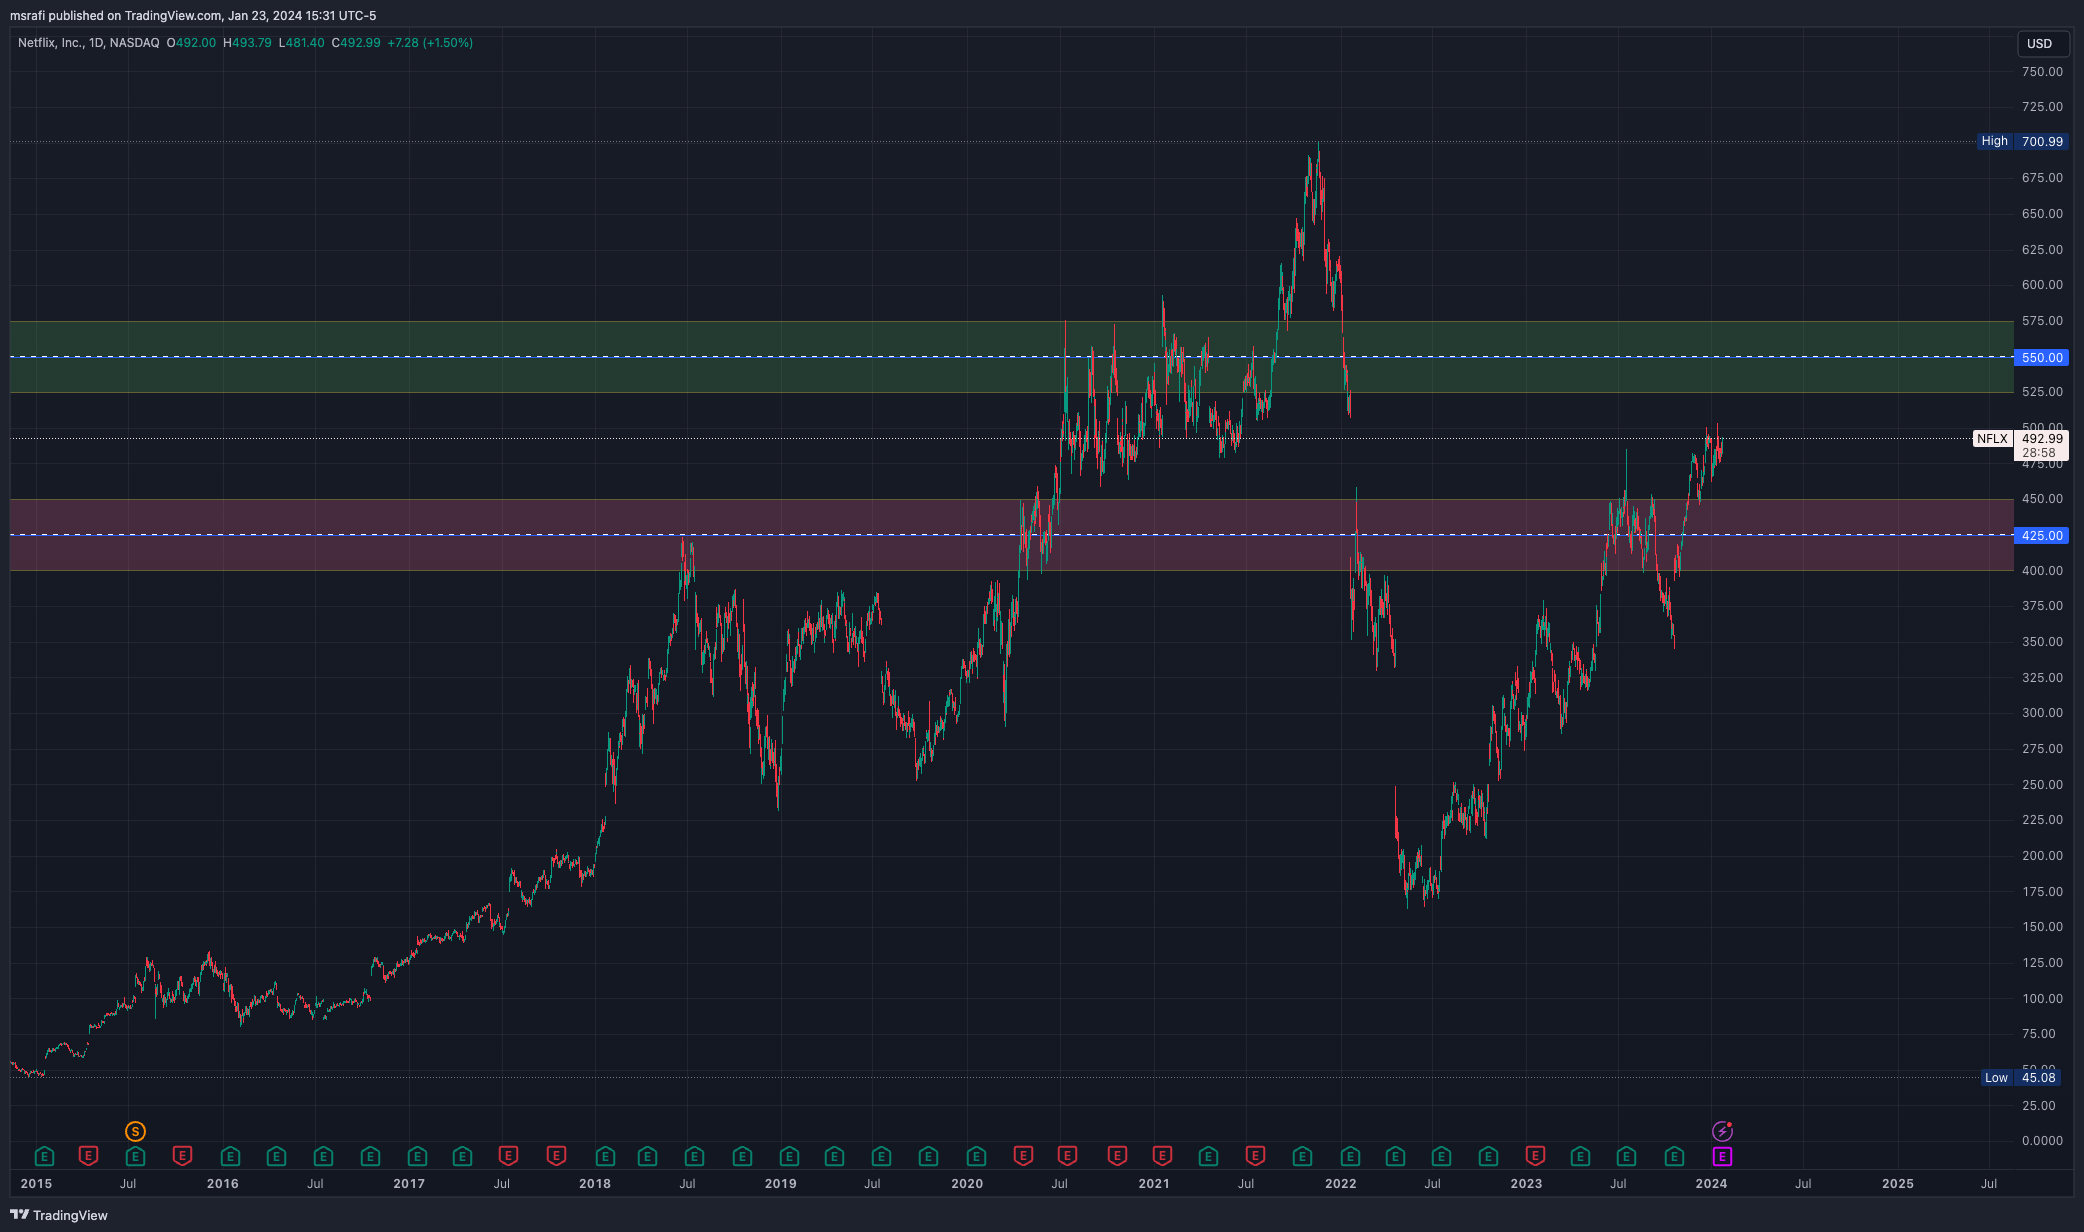
Task: Select the green resistance zone rectangle
Action: click(x=1011, y=357)
